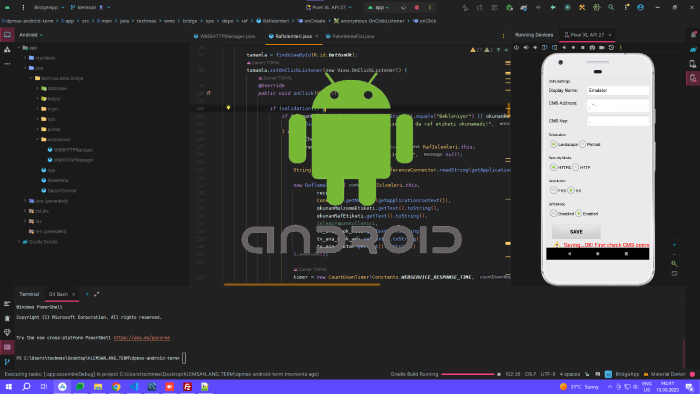Select the Enabled radio button
This screenshot has width=700, height=394.
coord(579,213)
